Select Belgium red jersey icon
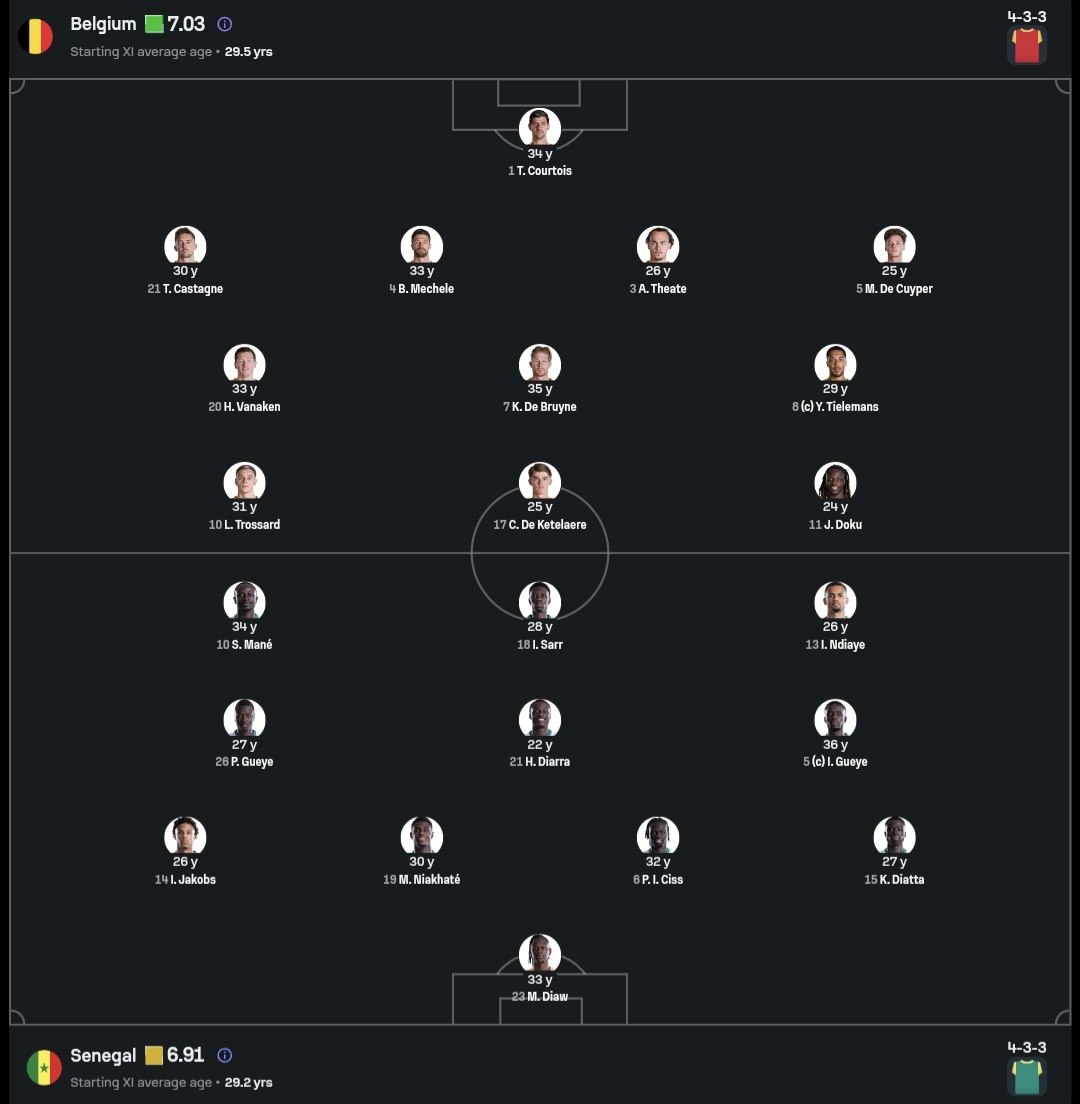1080x1104 pixels. click(1026, 46)
